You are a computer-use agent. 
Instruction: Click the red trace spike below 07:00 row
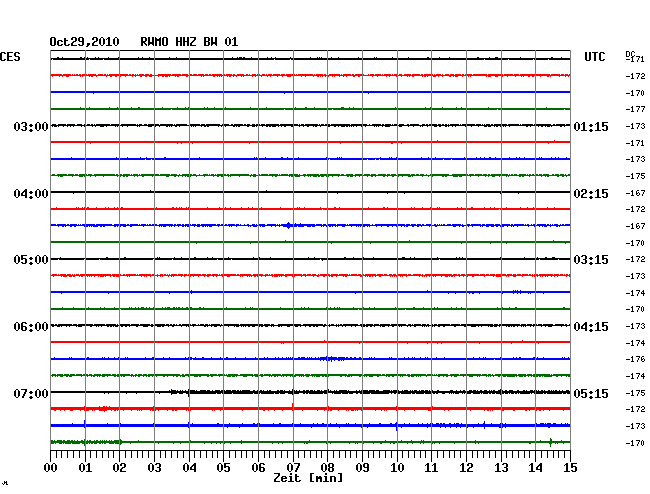(293, 406)
